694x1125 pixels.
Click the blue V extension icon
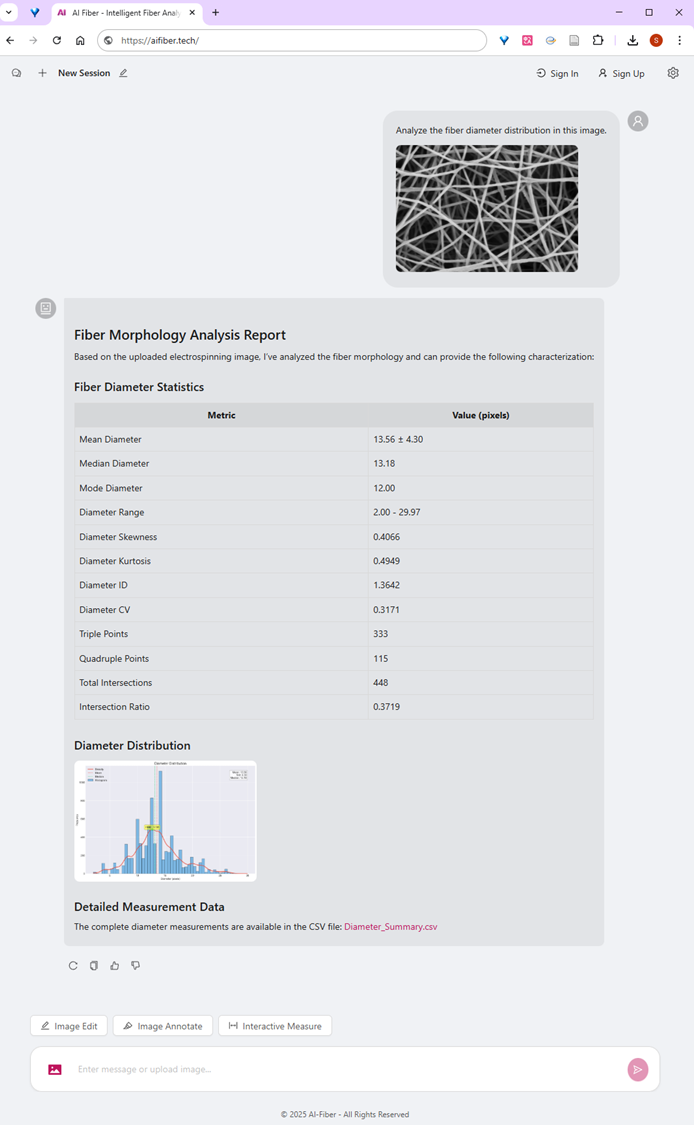(504, 40)
